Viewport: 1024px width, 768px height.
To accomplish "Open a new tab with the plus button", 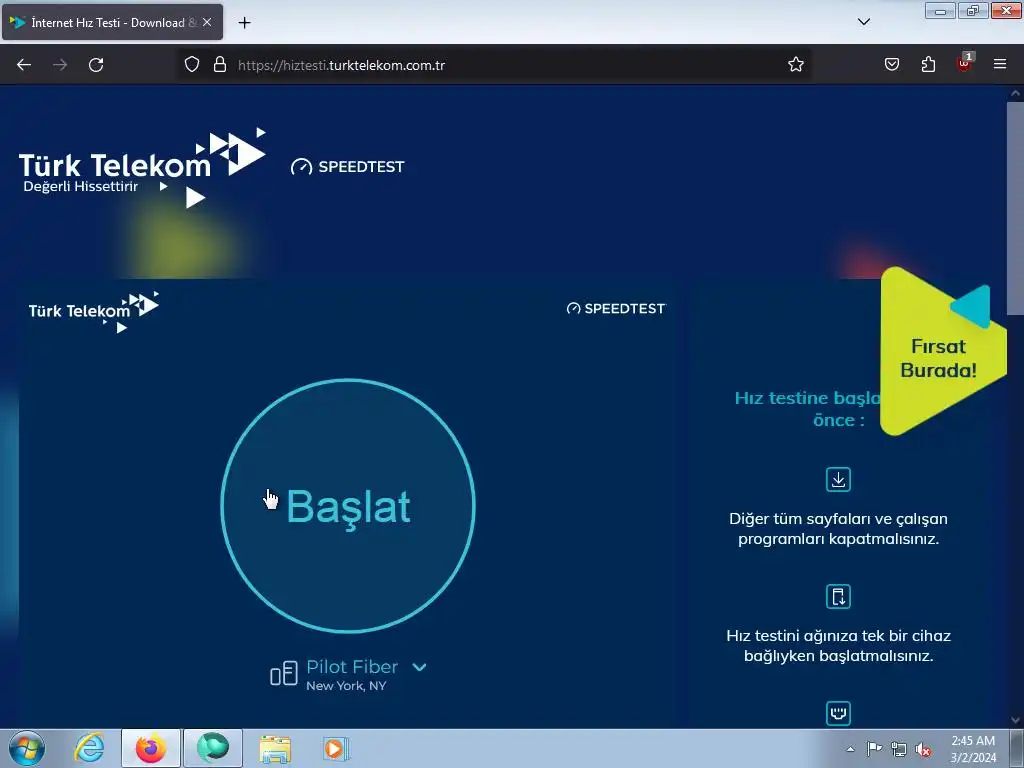I will [244, 23].
